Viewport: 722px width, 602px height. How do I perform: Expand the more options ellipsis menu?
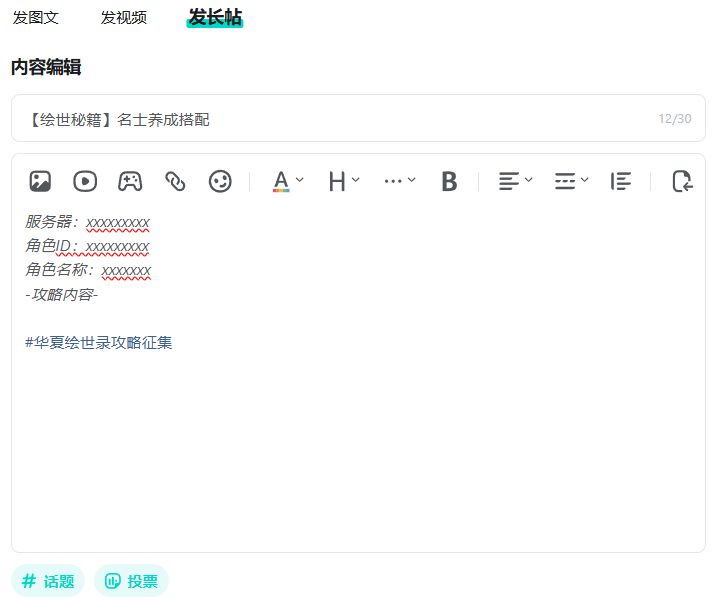coord(399,181)
